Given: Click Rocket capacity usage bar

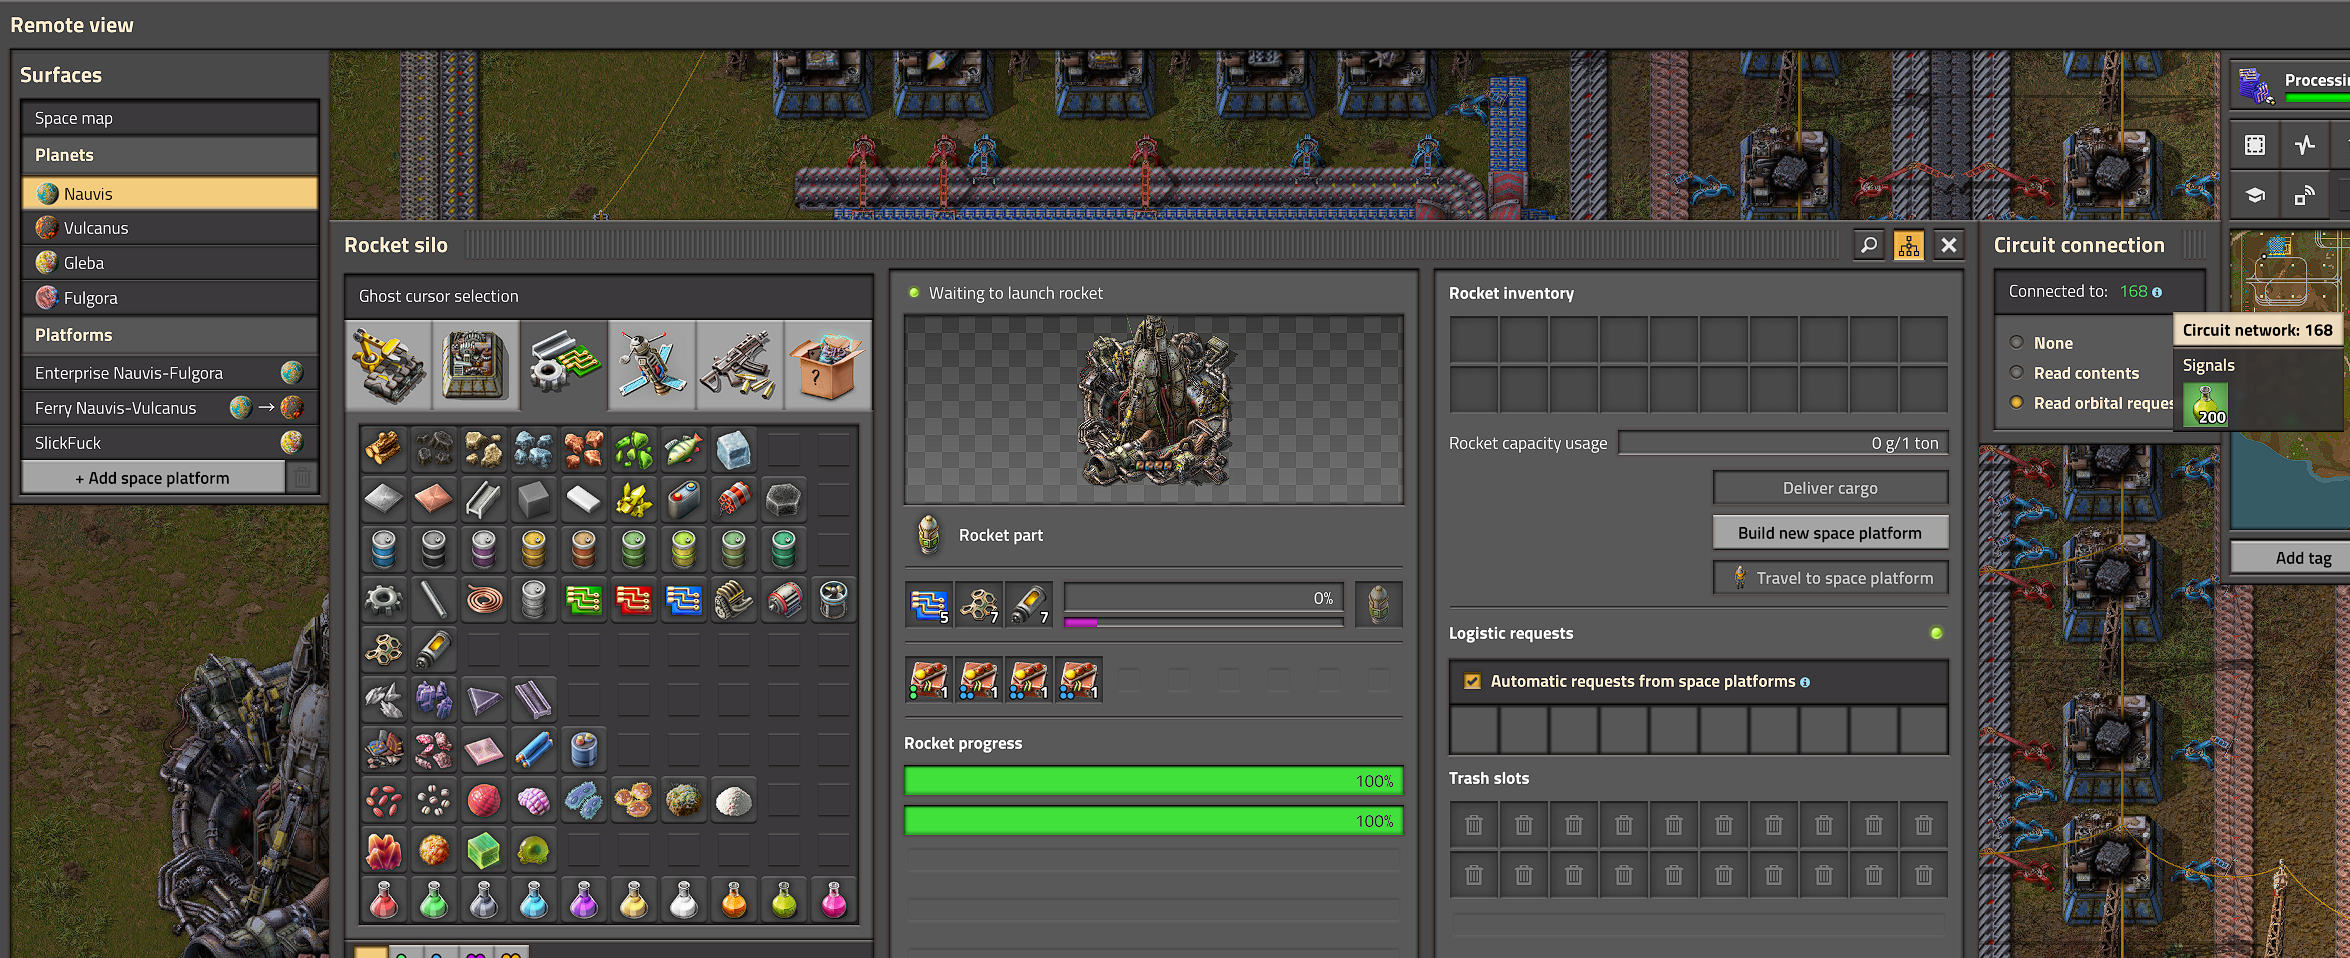Looking at the screenshot, I should point(1783,443).
